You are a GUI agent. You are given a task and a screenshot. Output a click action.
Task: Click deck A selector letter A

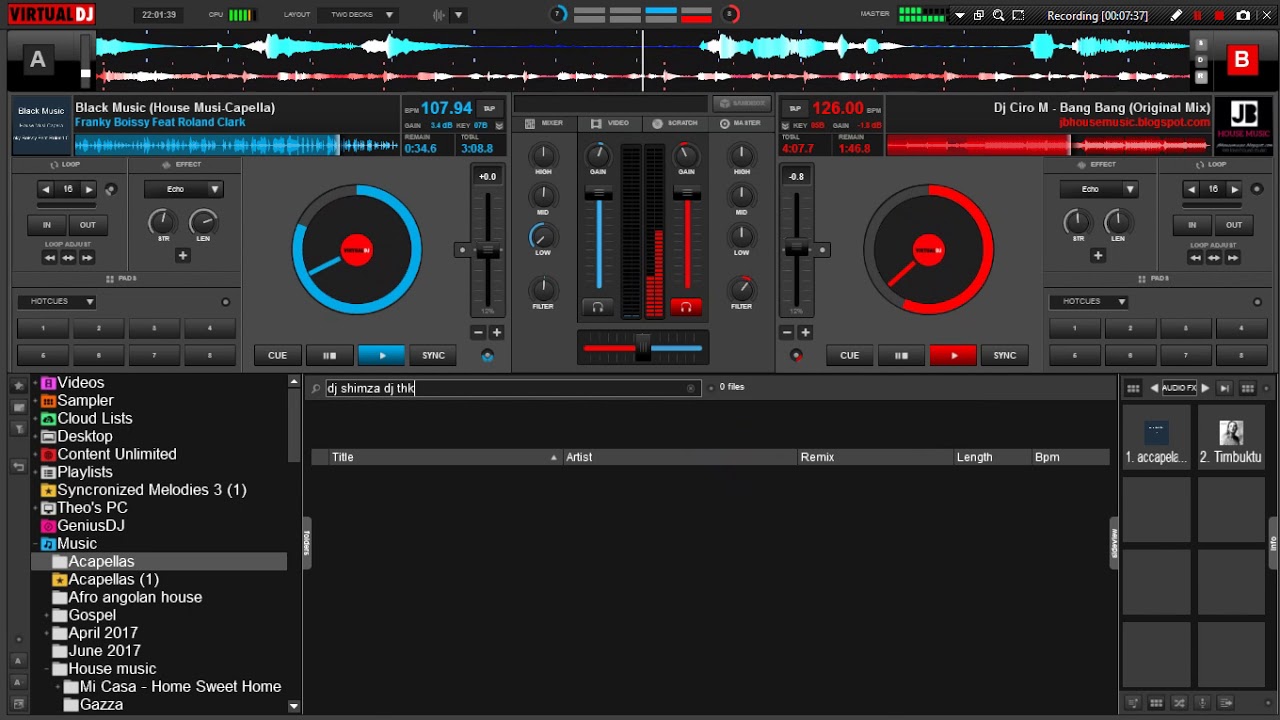pyautogui.click(x=38, y=60)
